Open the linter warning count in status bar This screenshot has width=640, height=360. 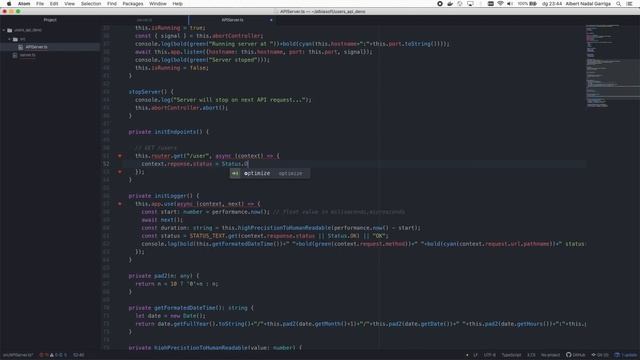pos(54,355)
